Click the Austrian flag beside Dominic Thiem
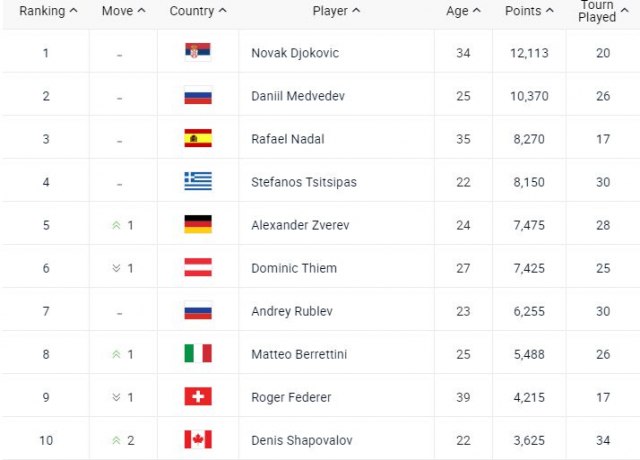 197,268
